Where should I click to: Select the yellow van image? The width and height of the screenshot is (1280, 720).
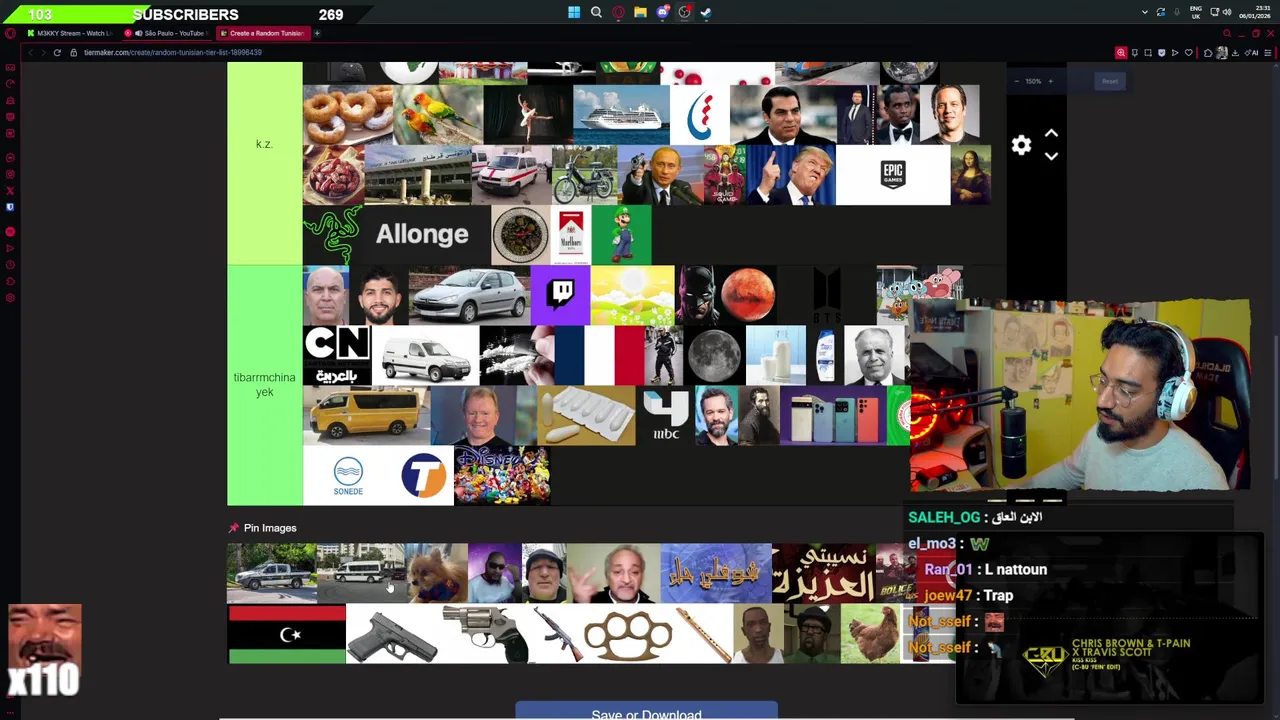click(x=366, y=415)
